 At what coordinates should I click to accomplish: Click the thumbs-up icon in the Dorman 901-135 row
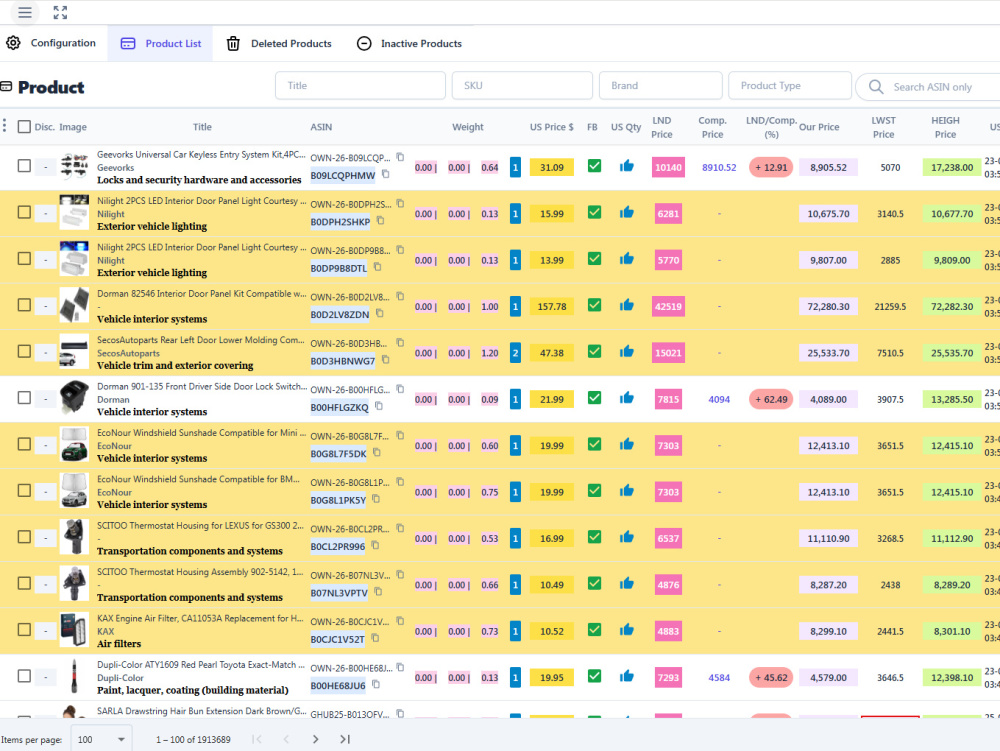coord(626,398)
